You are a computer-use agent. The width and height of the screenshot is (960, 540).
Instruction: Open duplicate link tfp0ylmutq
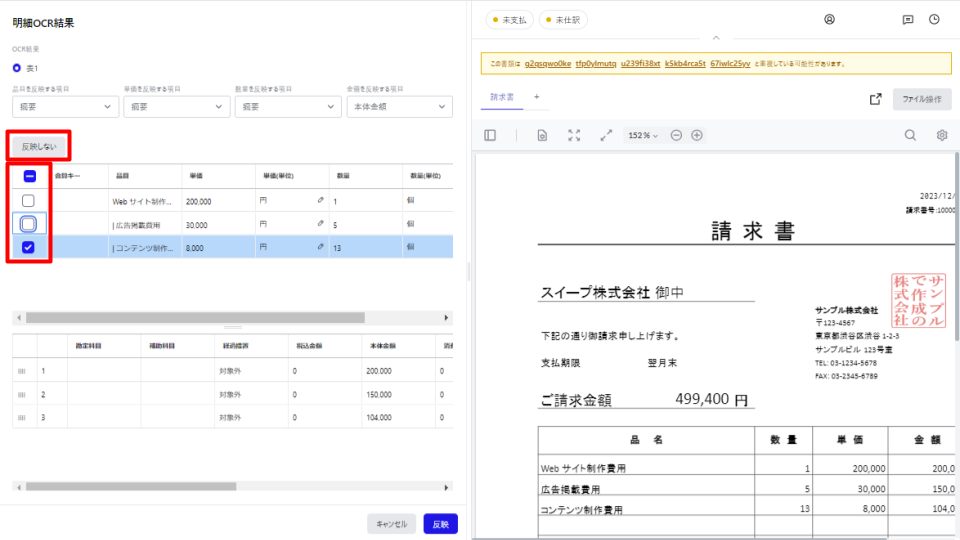coord(596,64)
